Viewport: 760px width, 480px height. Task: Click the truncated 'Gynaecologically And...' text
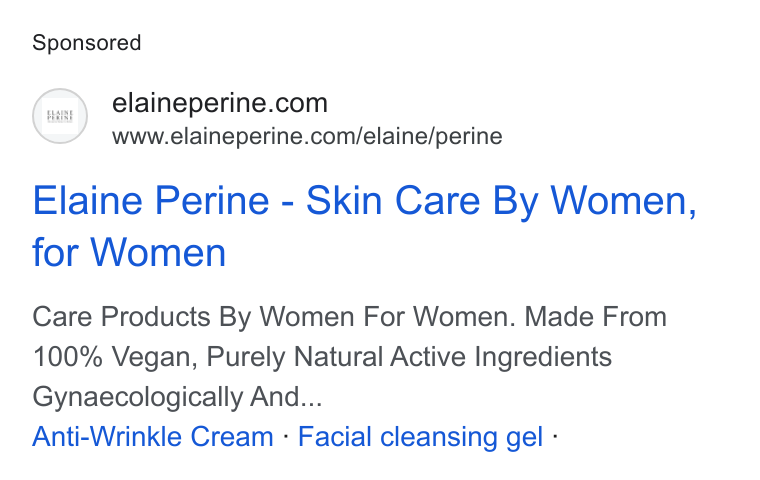pyautogui.click(x=177, y=397)
